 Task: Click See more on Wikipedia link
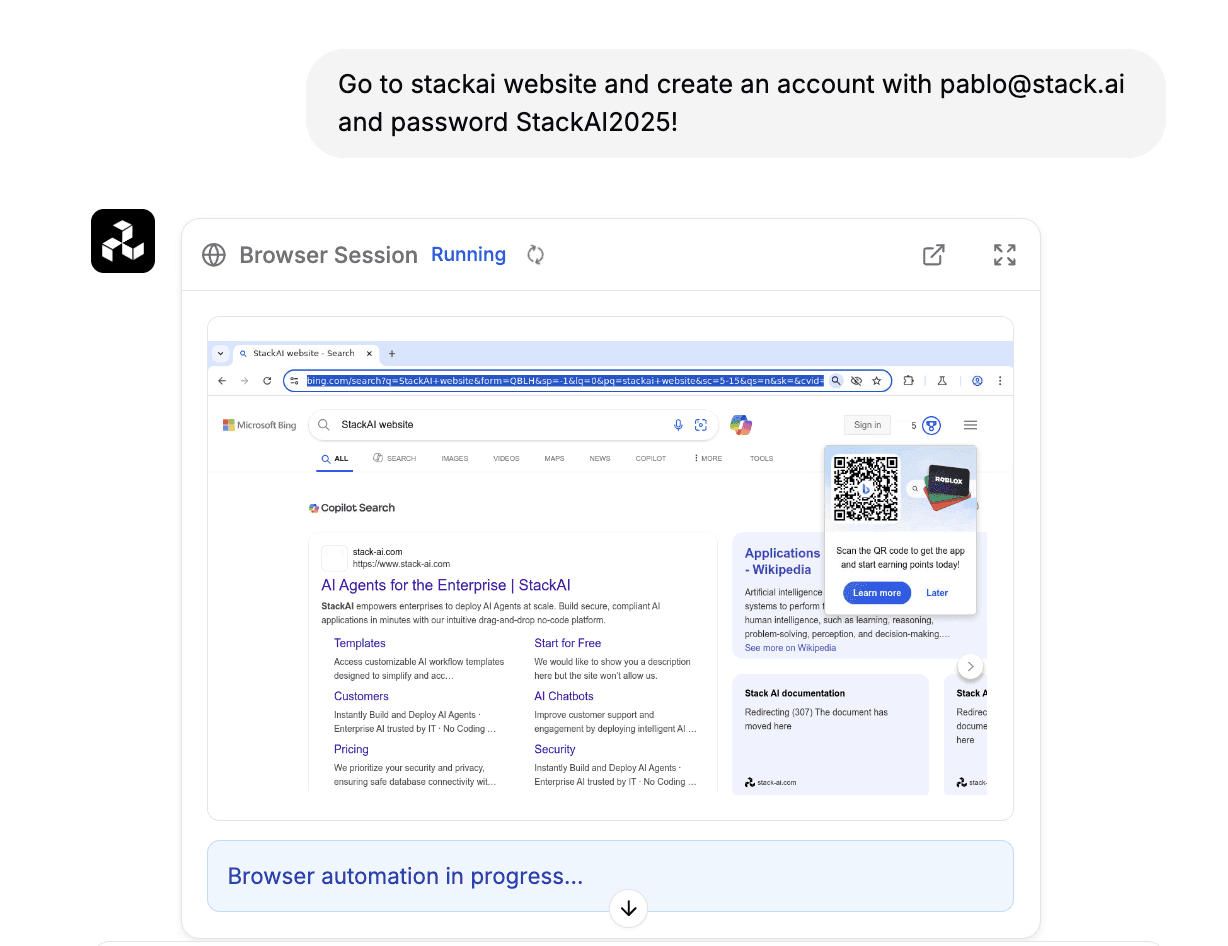pyautogui.click(x=790, y=648)
